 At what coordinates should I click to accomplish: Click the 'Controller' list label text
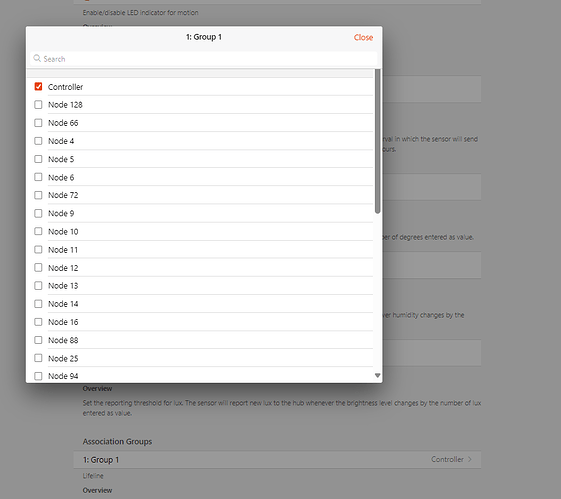[65, 87]
